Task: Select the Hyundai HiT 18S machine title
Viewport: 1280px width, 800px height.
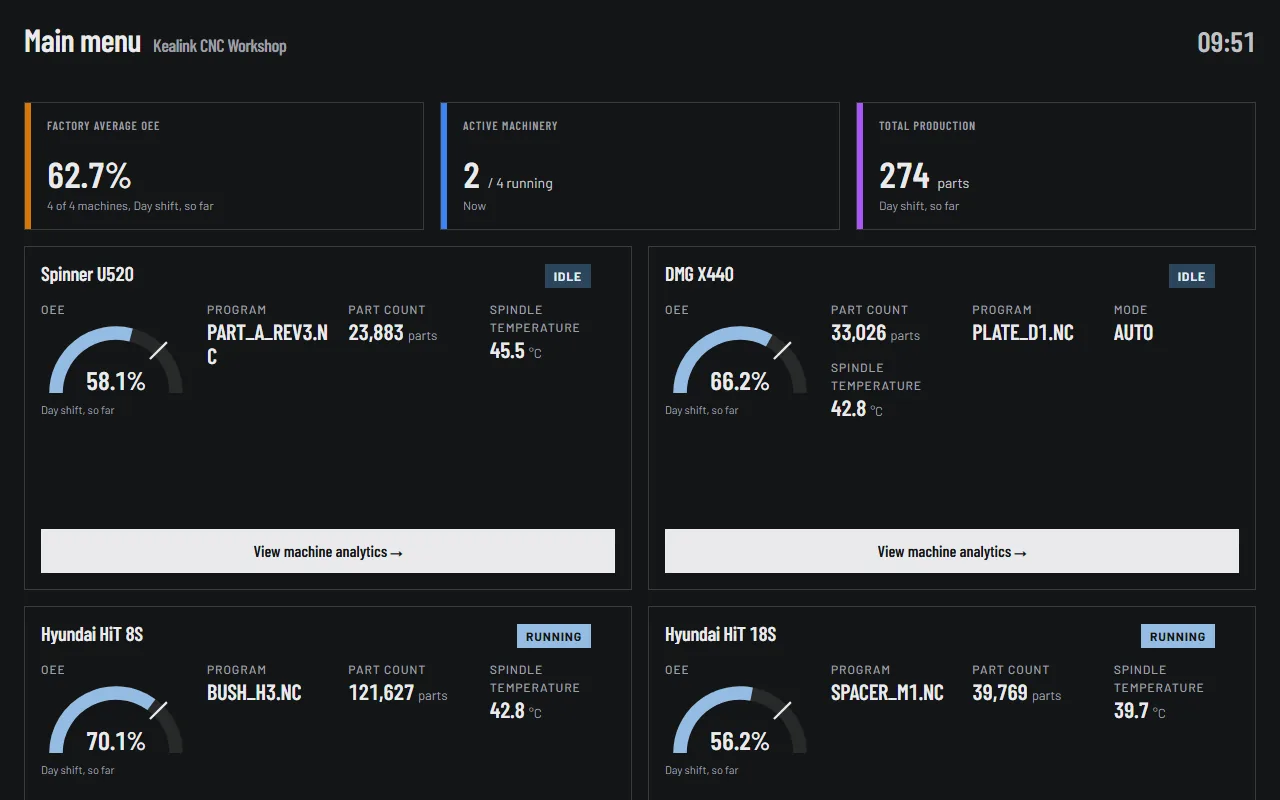Action: click(721, 634)
